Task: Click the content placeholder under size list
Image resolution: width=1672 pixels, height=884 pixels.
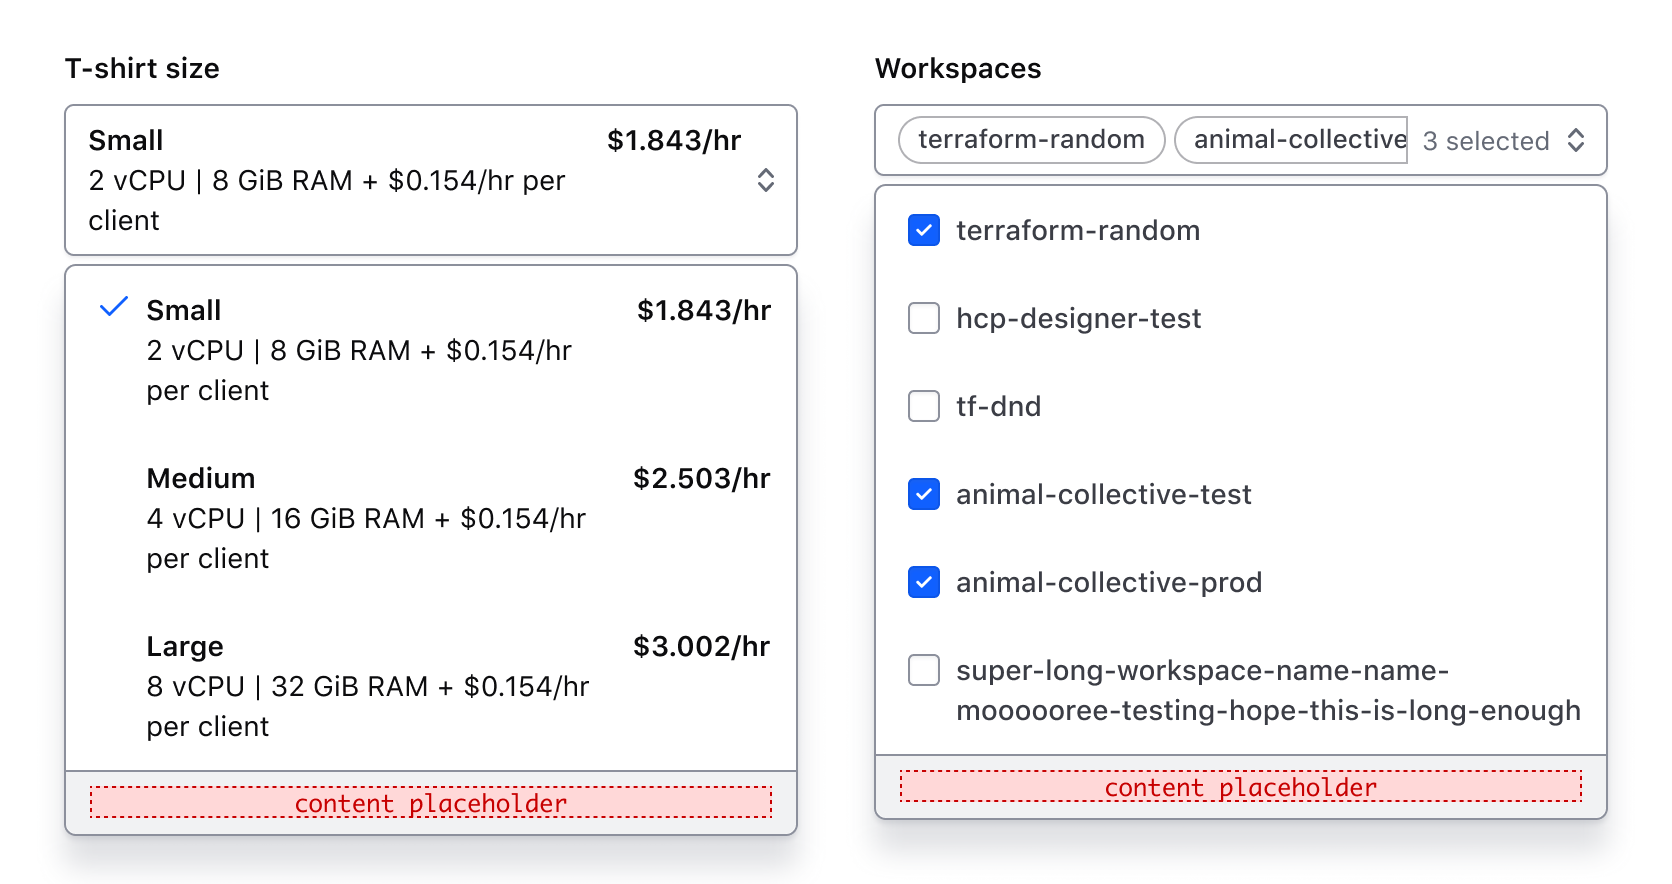Action: pyautogui.click(x=430, y=803)
